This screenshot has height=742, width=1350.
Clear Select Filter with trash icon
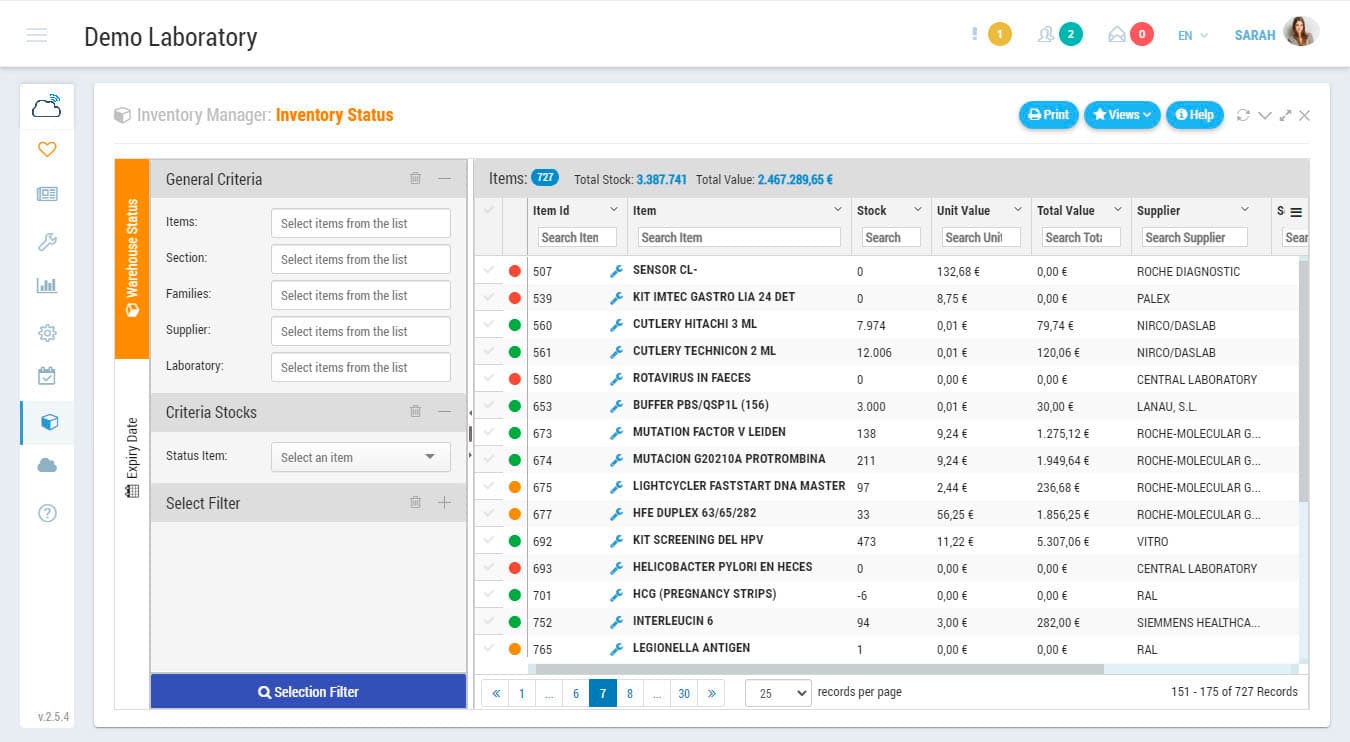click(415, 502)
